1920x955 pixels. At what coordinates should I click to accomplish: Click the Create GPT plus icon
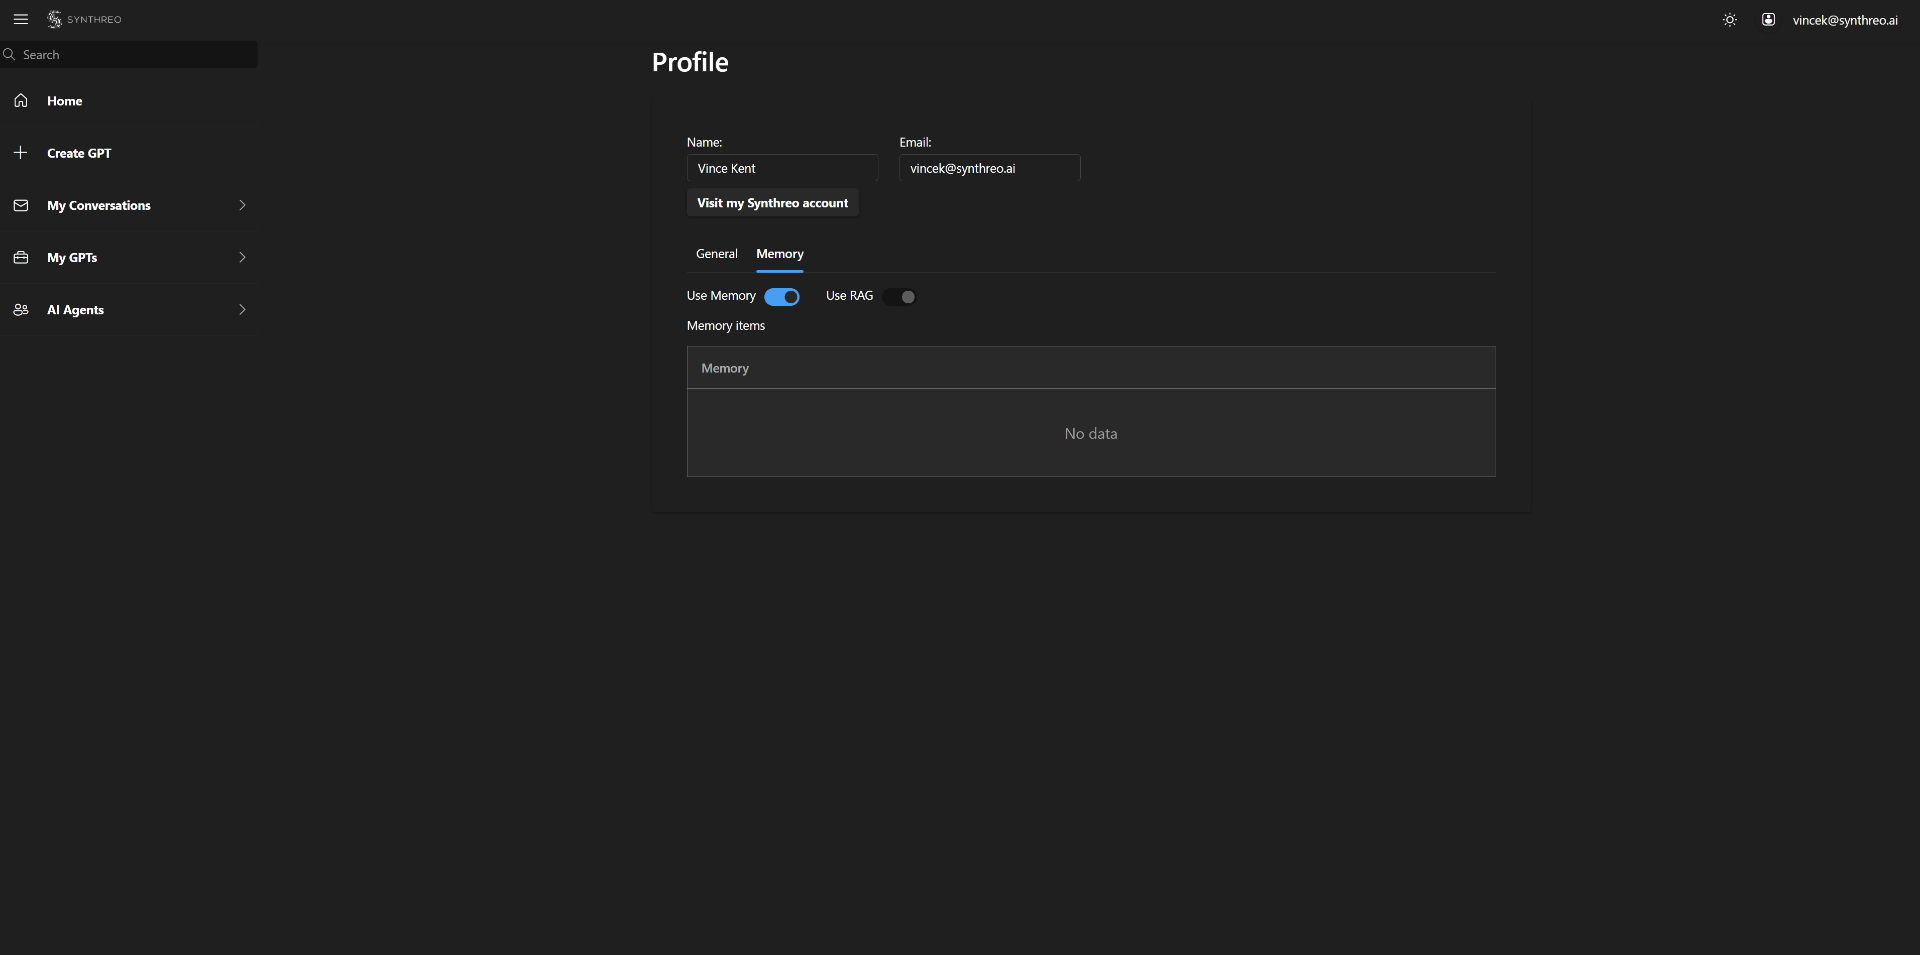point(21,153)
